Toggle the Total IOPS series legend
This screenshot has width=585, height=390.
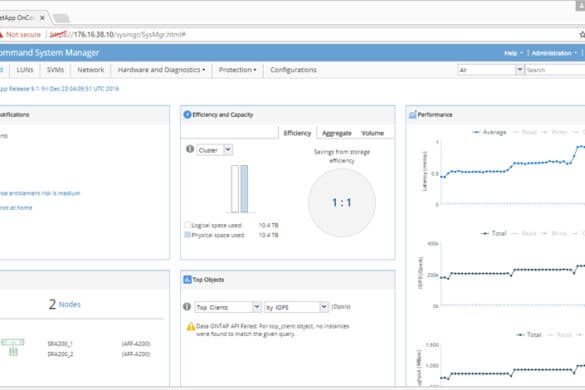(x=493, y=233)
